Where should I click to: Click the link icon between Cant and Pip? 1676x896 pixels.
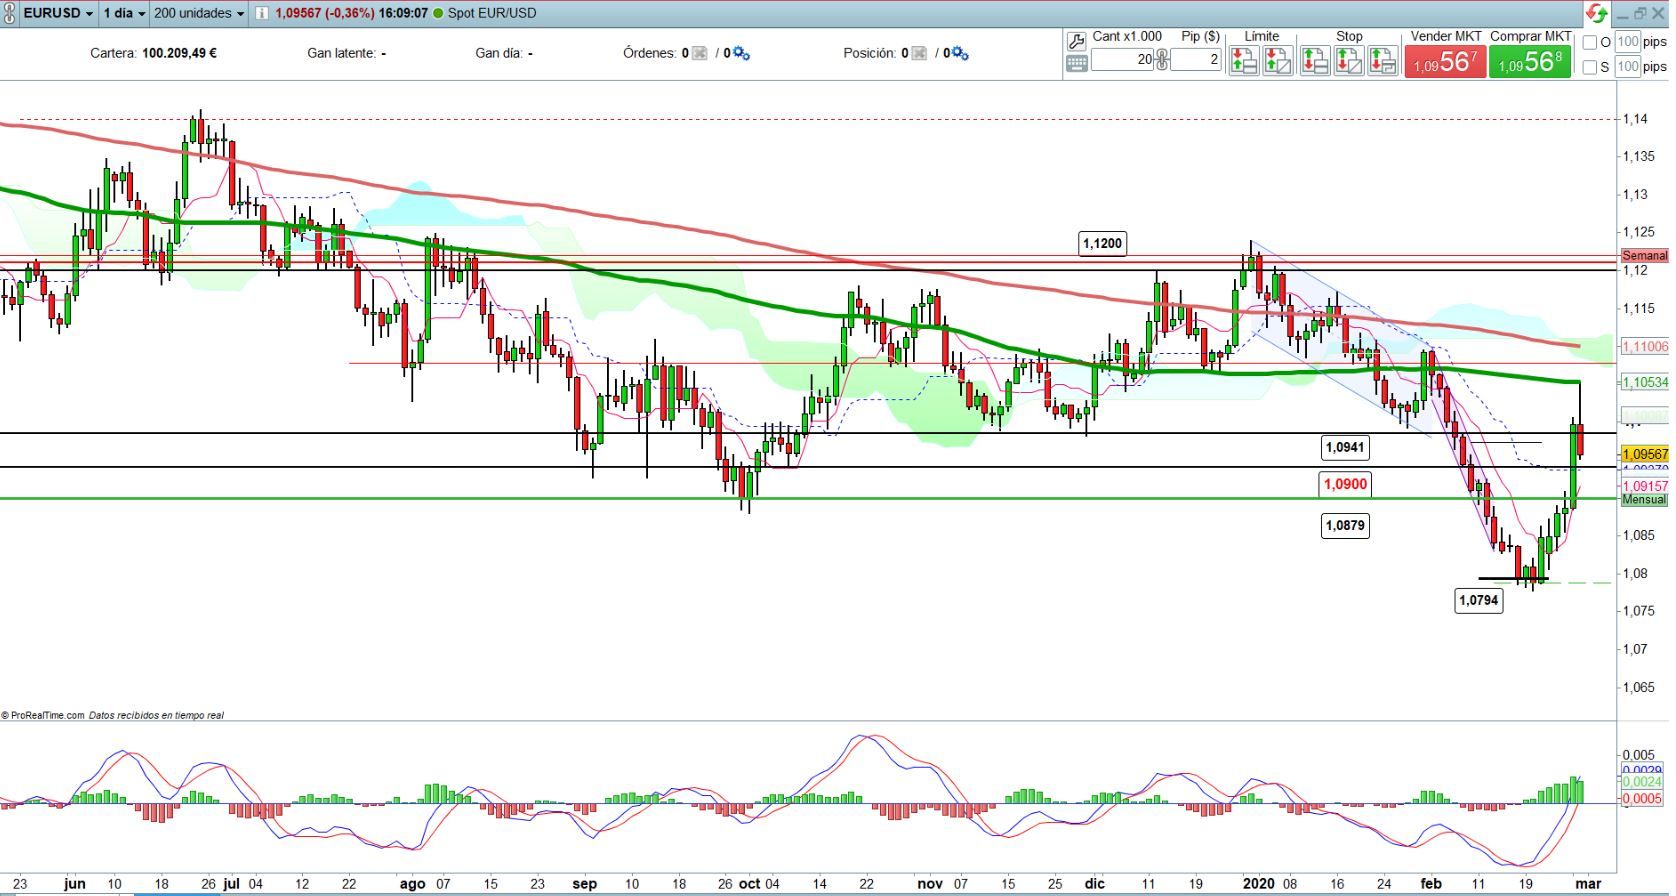coord(1161,60)
